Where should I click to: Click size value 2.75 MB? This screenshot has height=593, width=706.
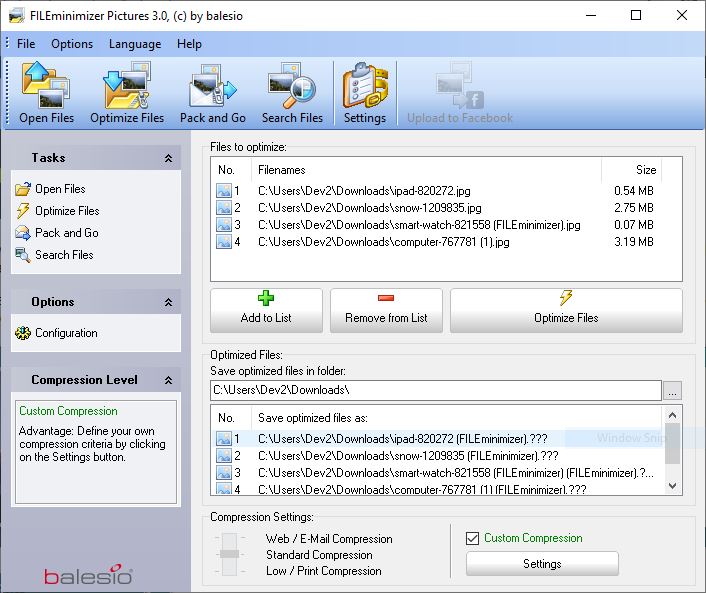(x=634, y=208)
